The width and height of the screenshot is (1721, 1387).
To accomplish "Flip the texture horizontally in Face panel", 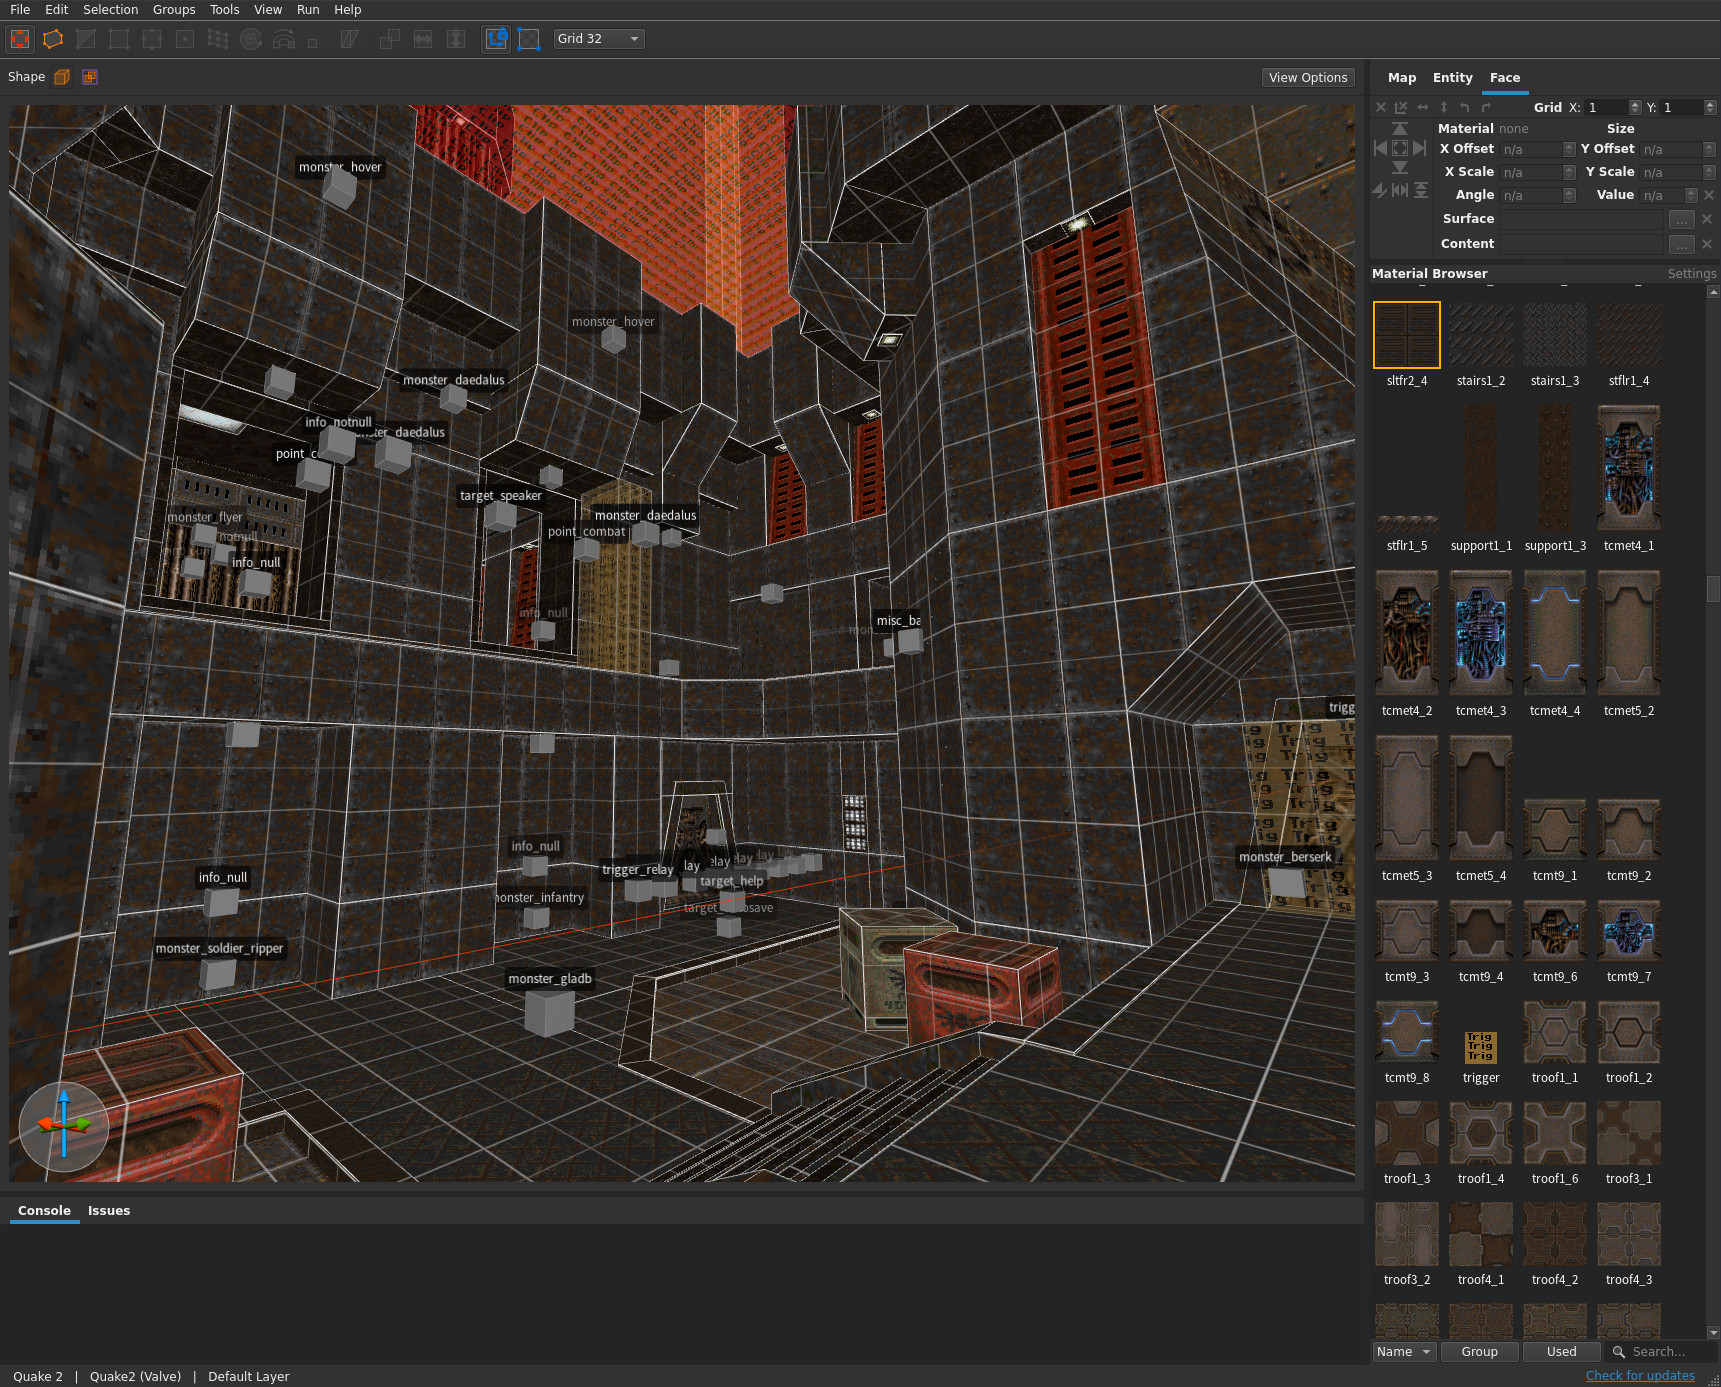I will 1423,107.
